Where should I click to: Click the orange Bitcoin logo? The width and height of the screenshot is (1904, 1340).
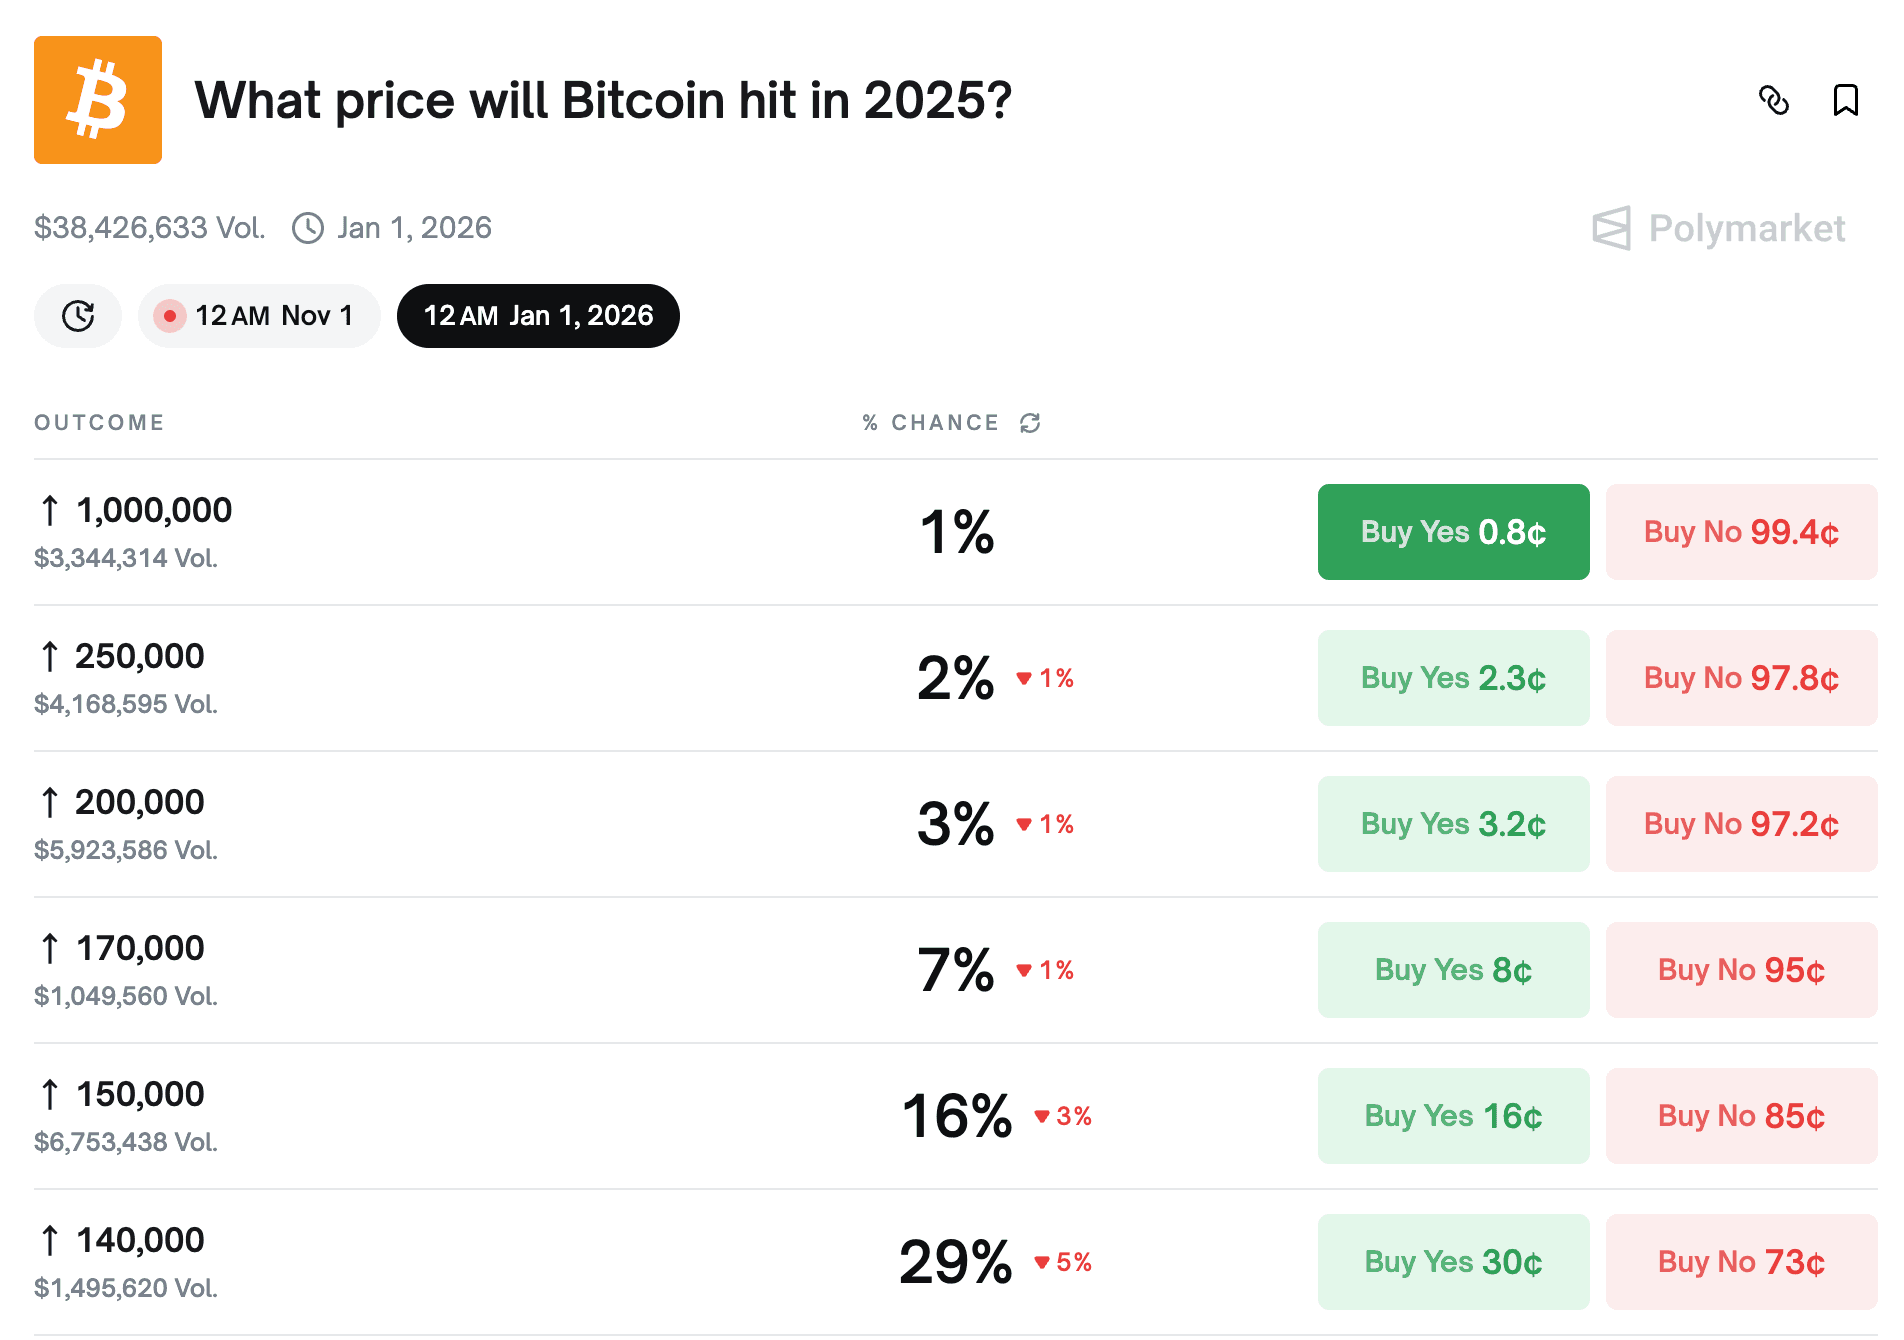[98, 100]
